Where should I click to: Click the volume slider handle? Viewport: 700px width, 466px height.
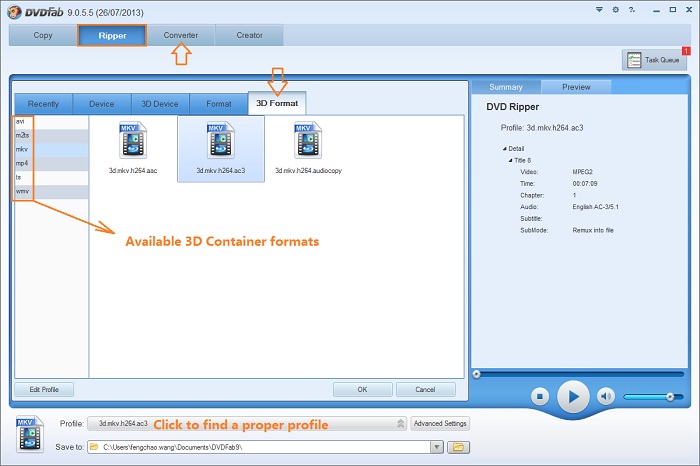coord(670,396)
